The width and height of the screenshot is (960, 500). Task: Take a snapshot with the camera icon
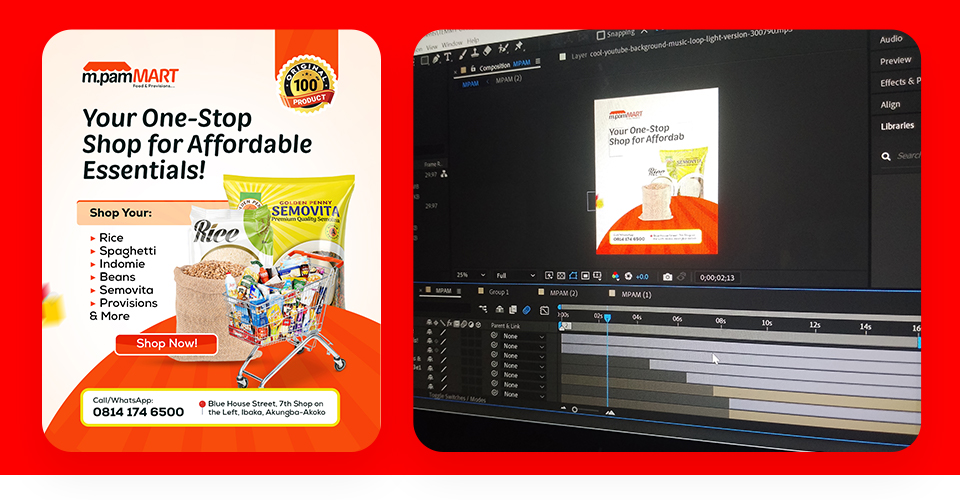[667, 277]
